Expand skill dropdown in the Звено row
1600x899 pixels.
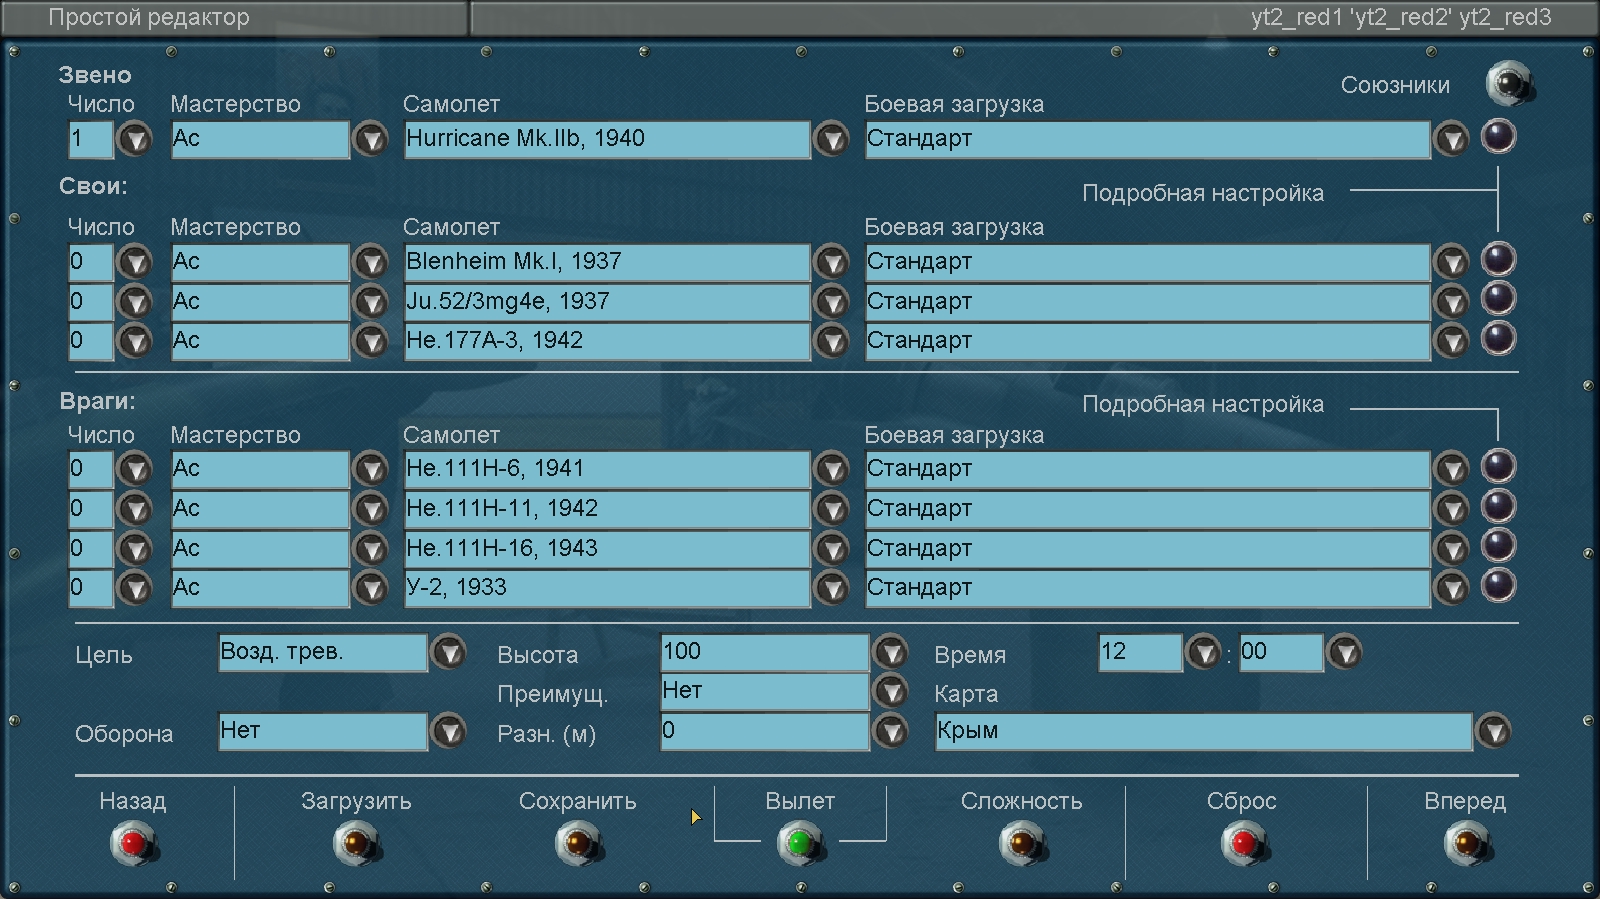click(x=370, y=139)
